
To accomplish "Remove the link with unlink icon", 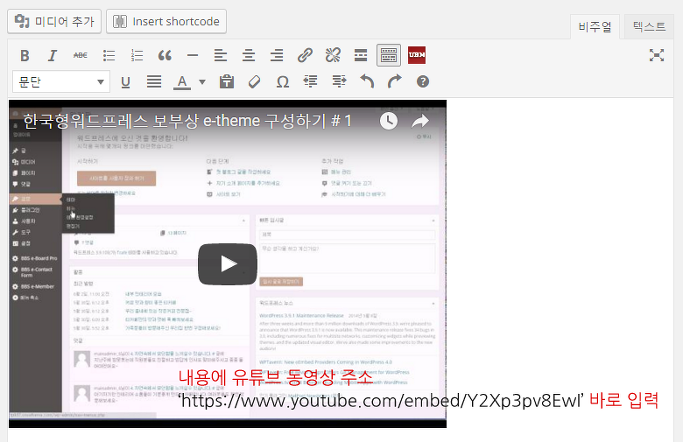I will coord(333,55).
